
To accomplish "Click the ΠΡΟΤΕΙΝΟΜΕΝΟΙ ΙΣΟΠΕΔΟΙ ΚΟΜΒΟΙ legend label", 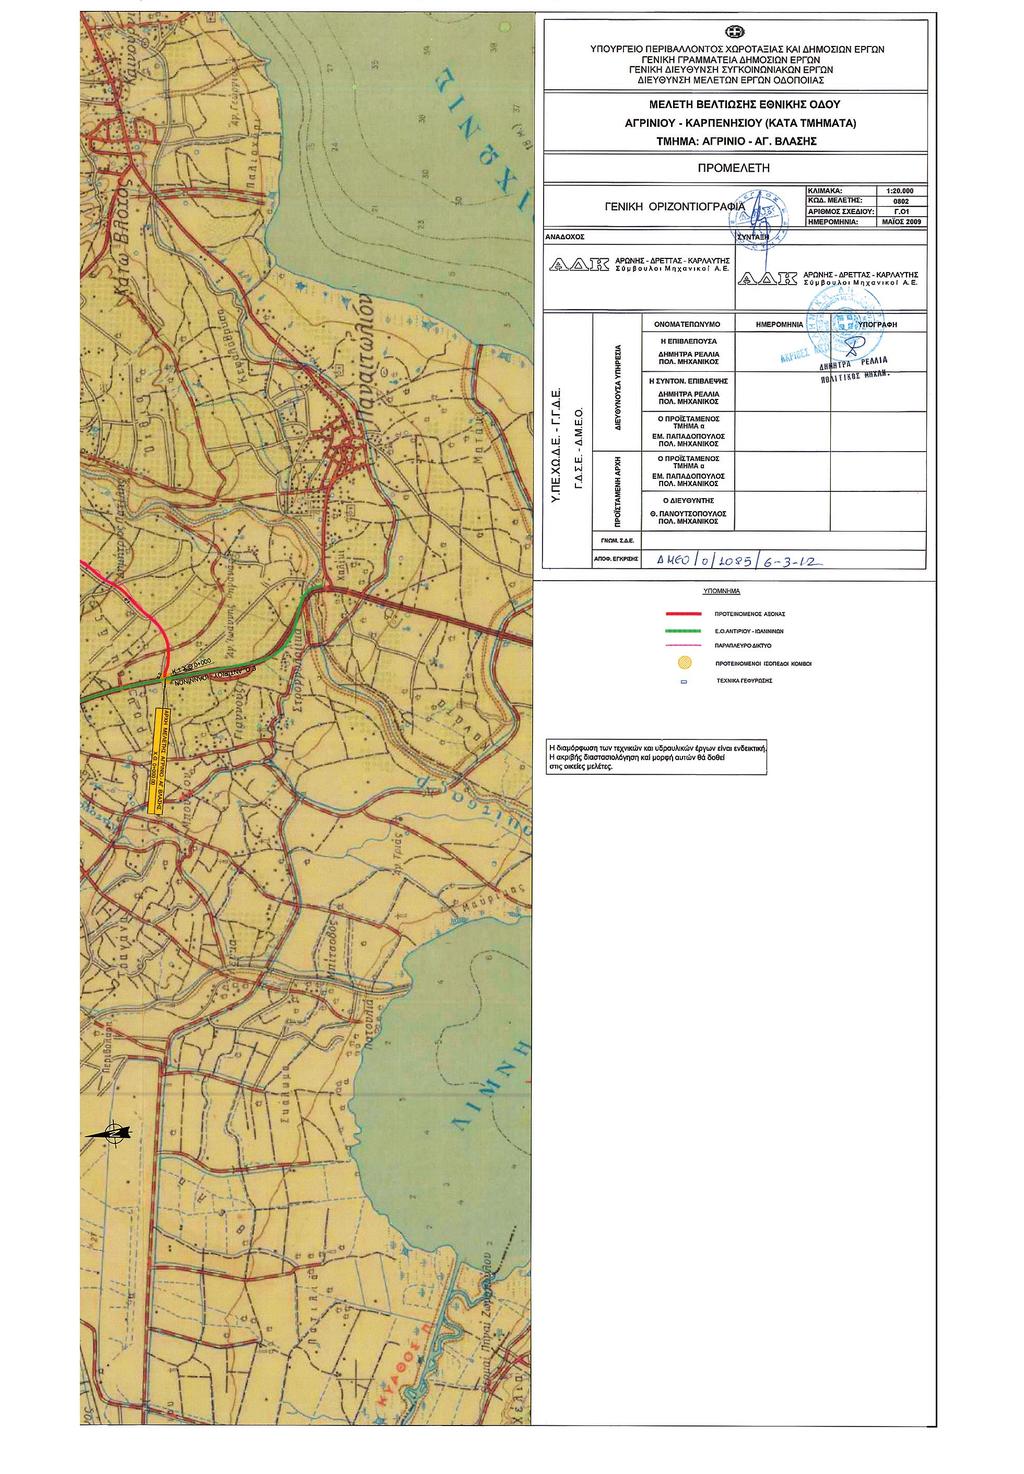I will click(764, 663).
